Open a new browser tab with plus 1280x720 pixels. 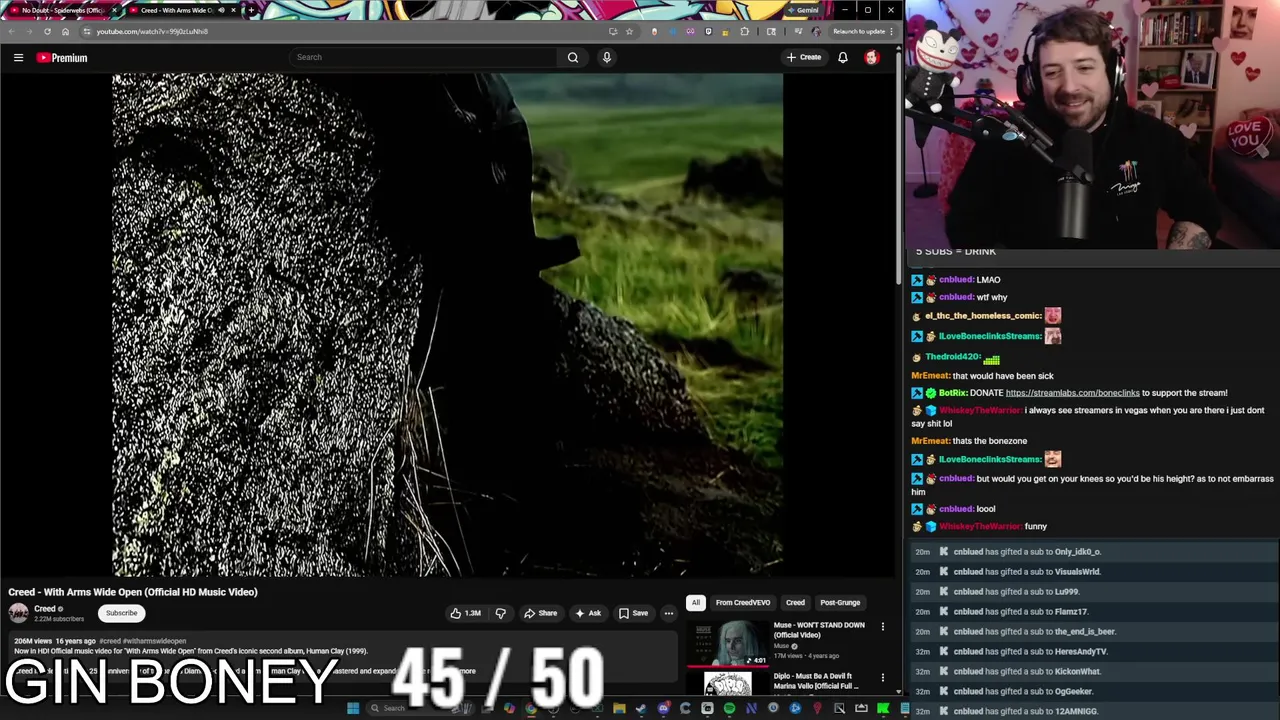pos(251,10)
